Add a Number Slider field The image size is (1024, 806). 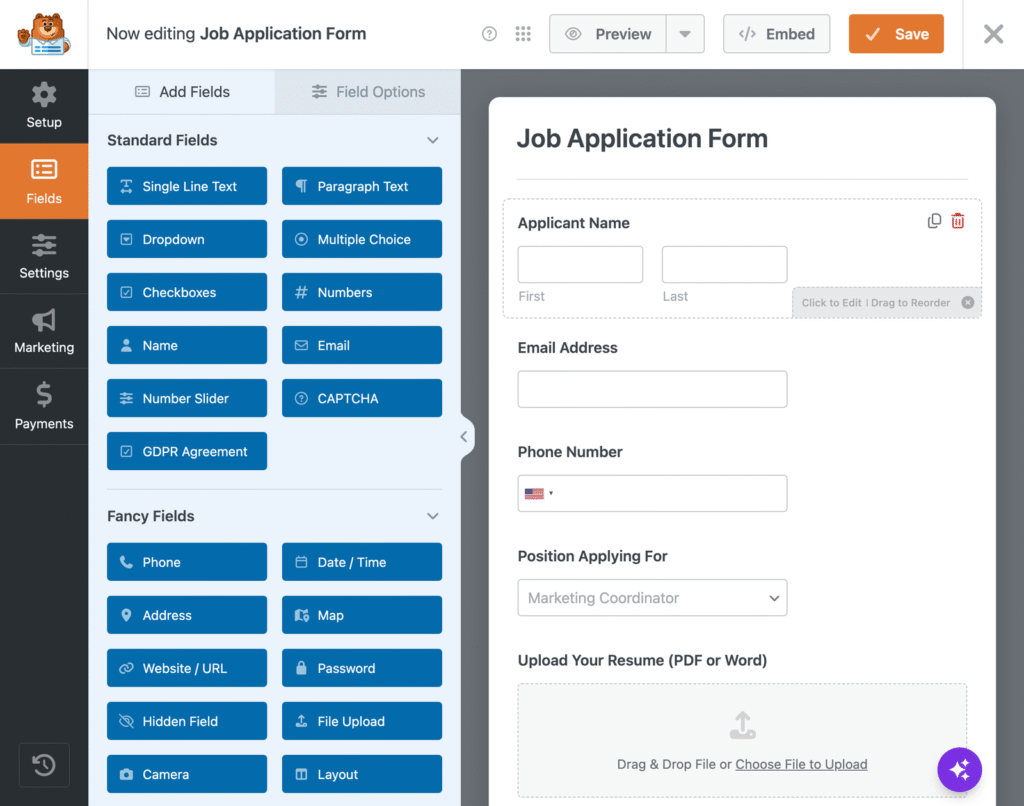187,398
